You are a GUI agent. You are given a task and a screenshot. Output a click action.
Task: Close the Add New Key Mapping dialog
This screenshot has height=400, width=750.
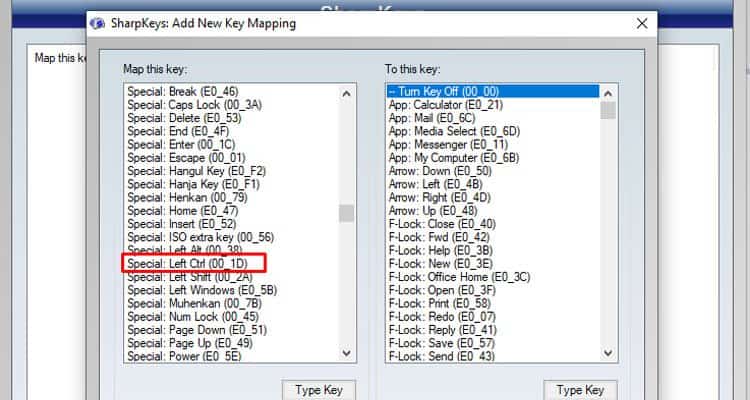642,23
